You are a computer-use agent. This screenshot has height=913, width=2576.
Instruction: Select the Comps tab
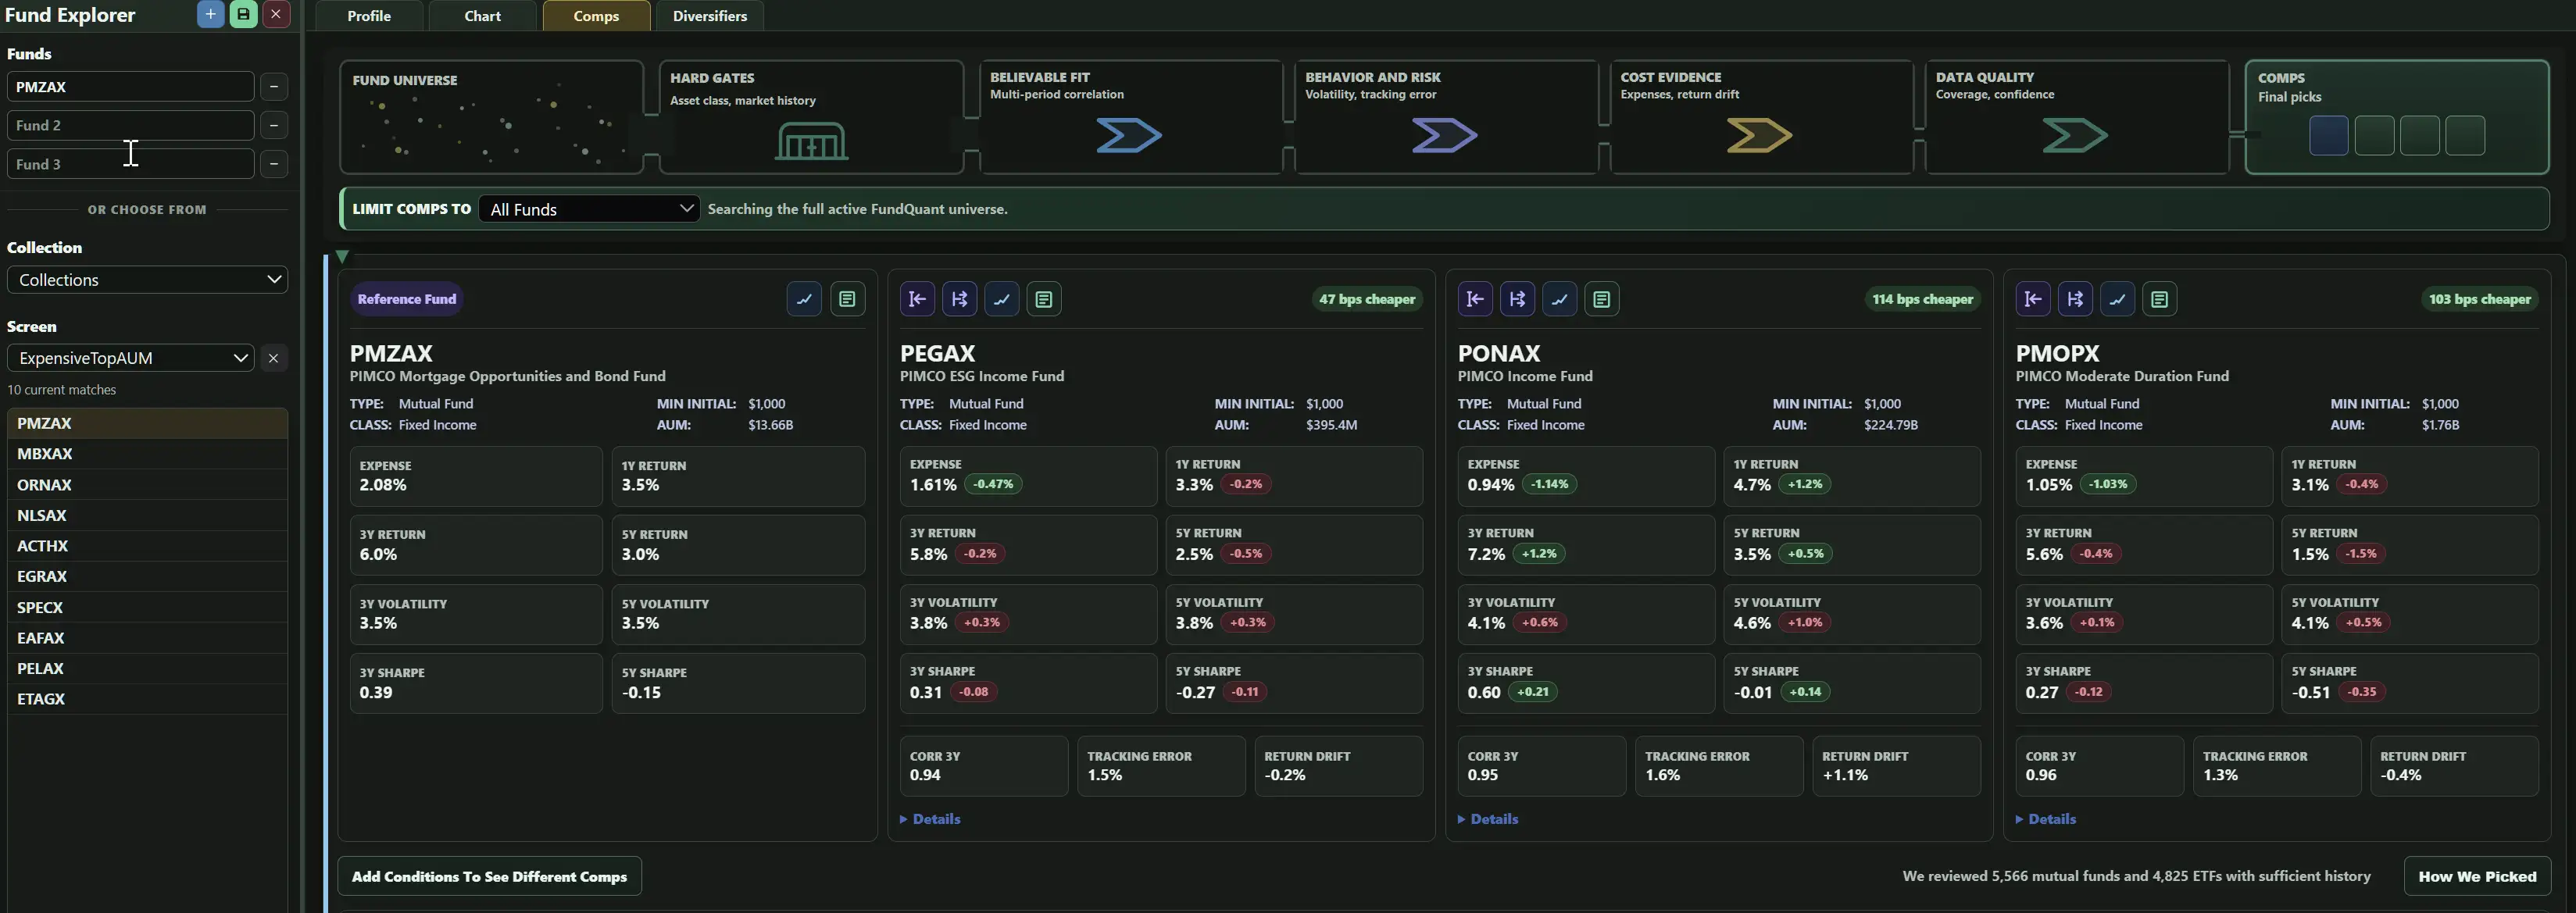click(x=596, y=16)
